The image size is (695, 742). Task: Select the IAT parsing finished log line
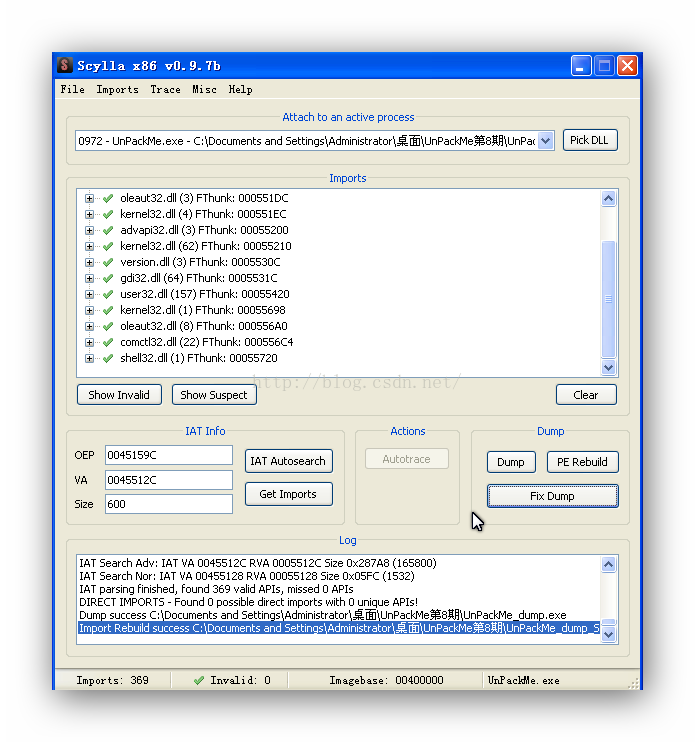216,589
